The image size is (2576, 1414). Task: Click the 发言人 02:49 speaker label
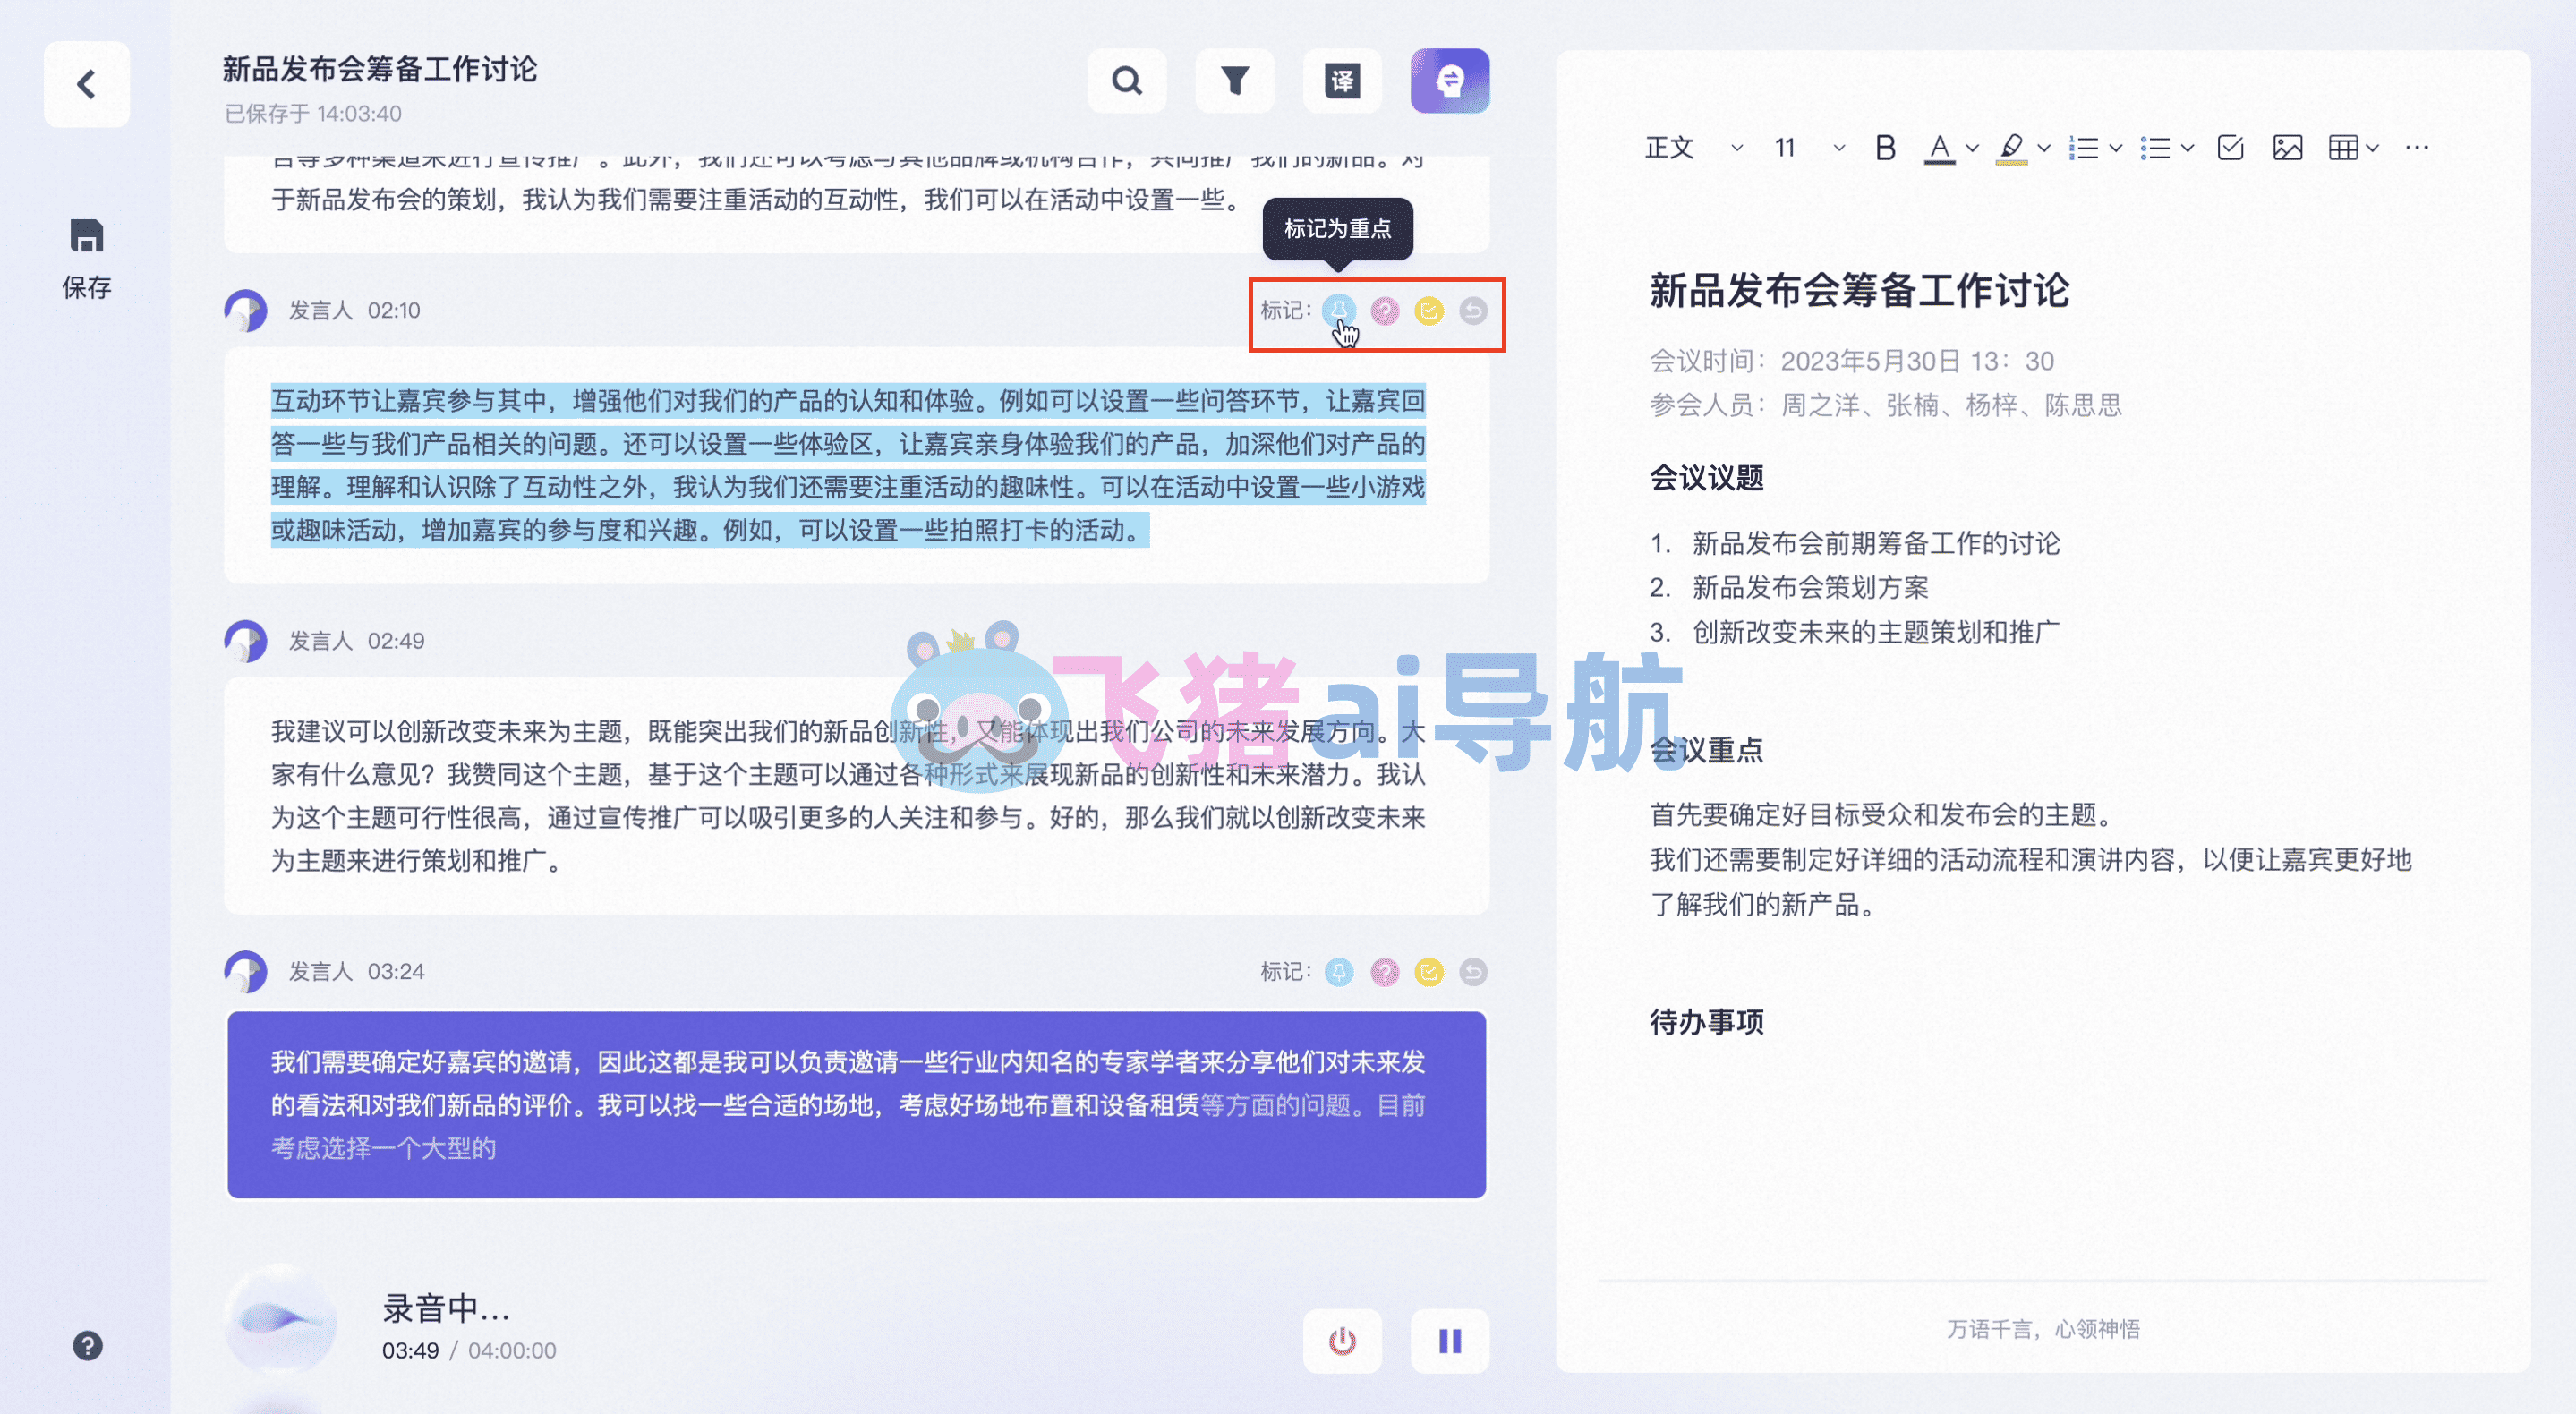tap(356, 641)
